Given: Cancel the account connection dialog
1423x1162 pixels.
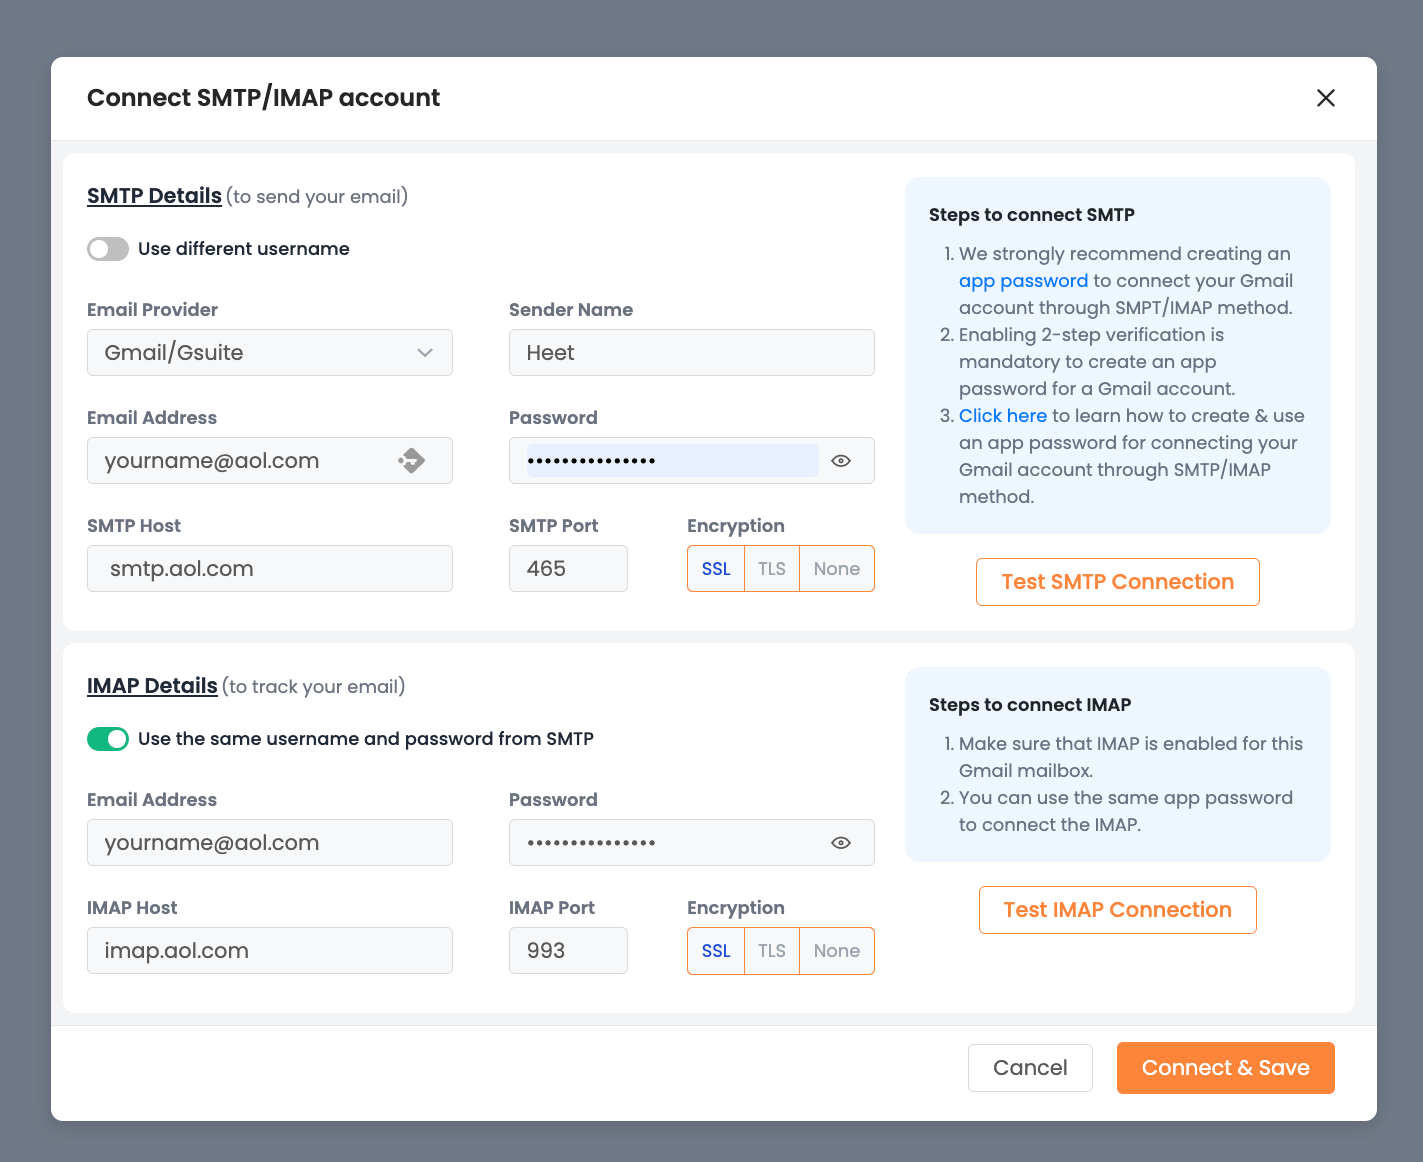Looking at the screenshot, I should pyautogui.click(x=1030, y=1068).
